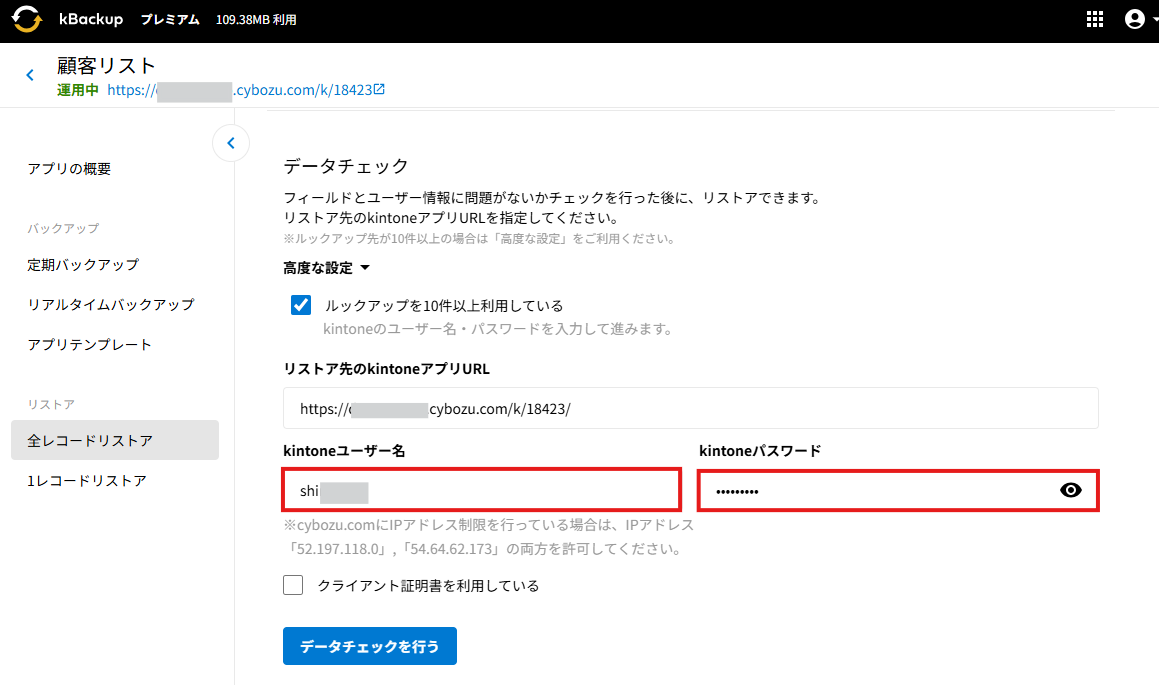The width and height of the screenshot is (1159, 685).
Task: Go back using the header arrow
Action: pos(30,75)
